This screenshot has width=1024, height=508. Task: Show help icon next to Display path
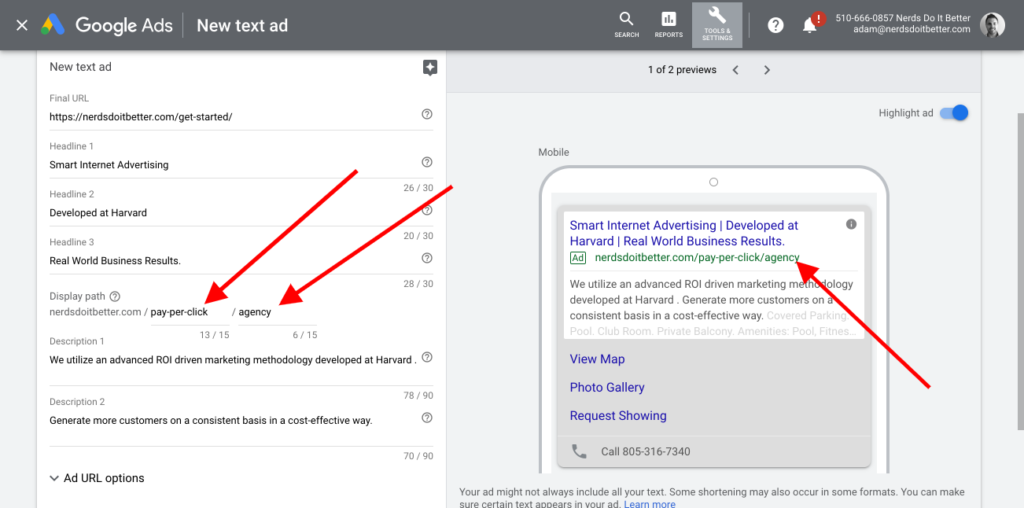(115, 296)
